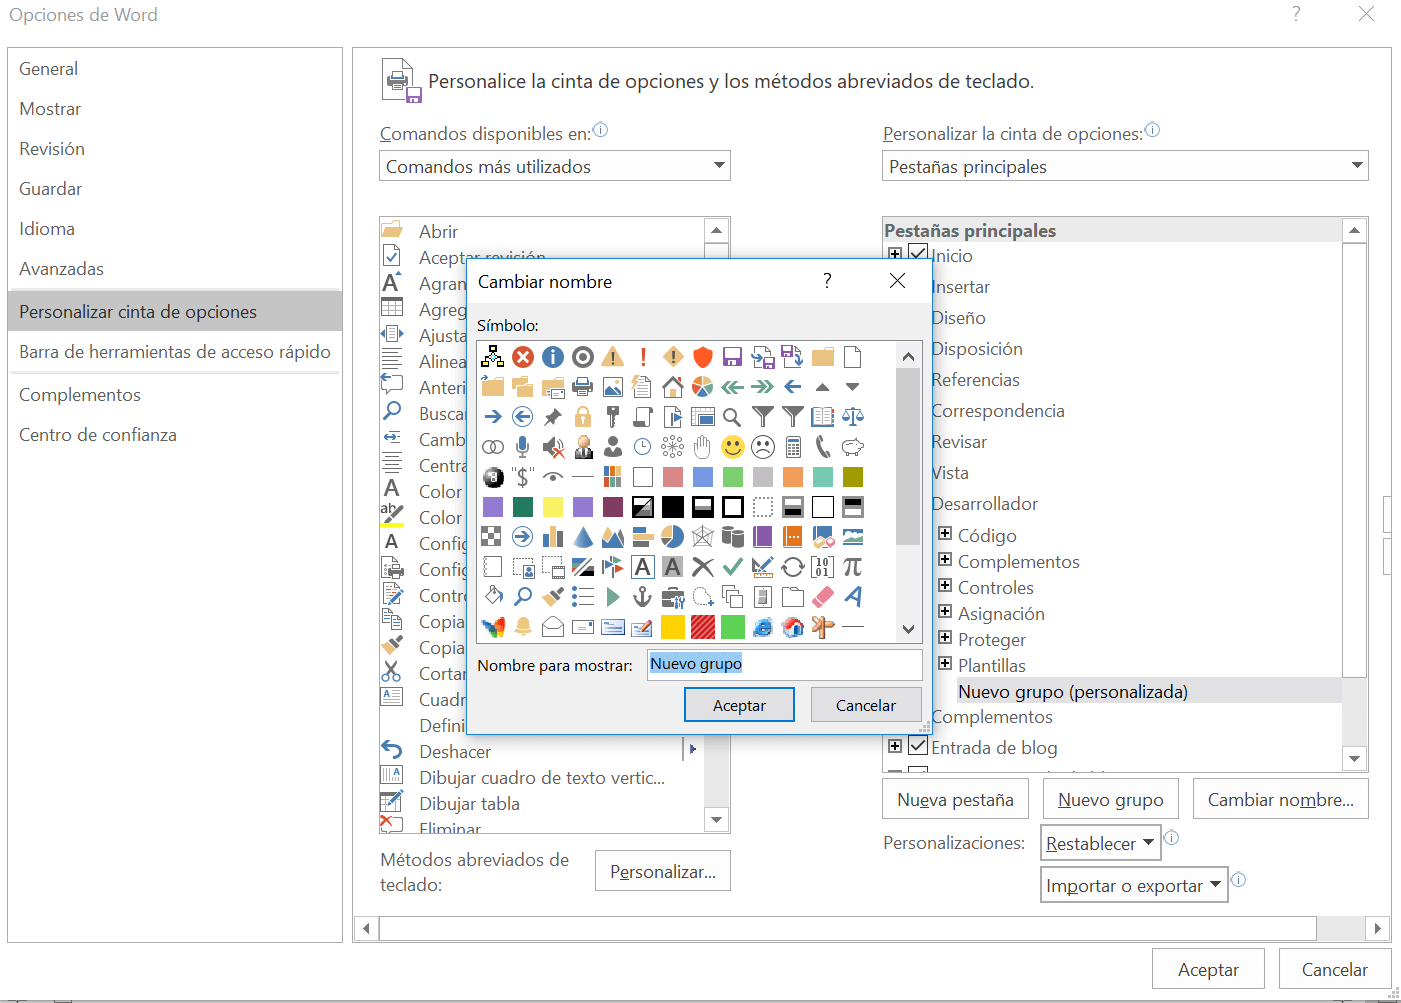Expand the Plantillas group
The height and width of the screenshot is (1003, 1401).
[x=945, y=663]
